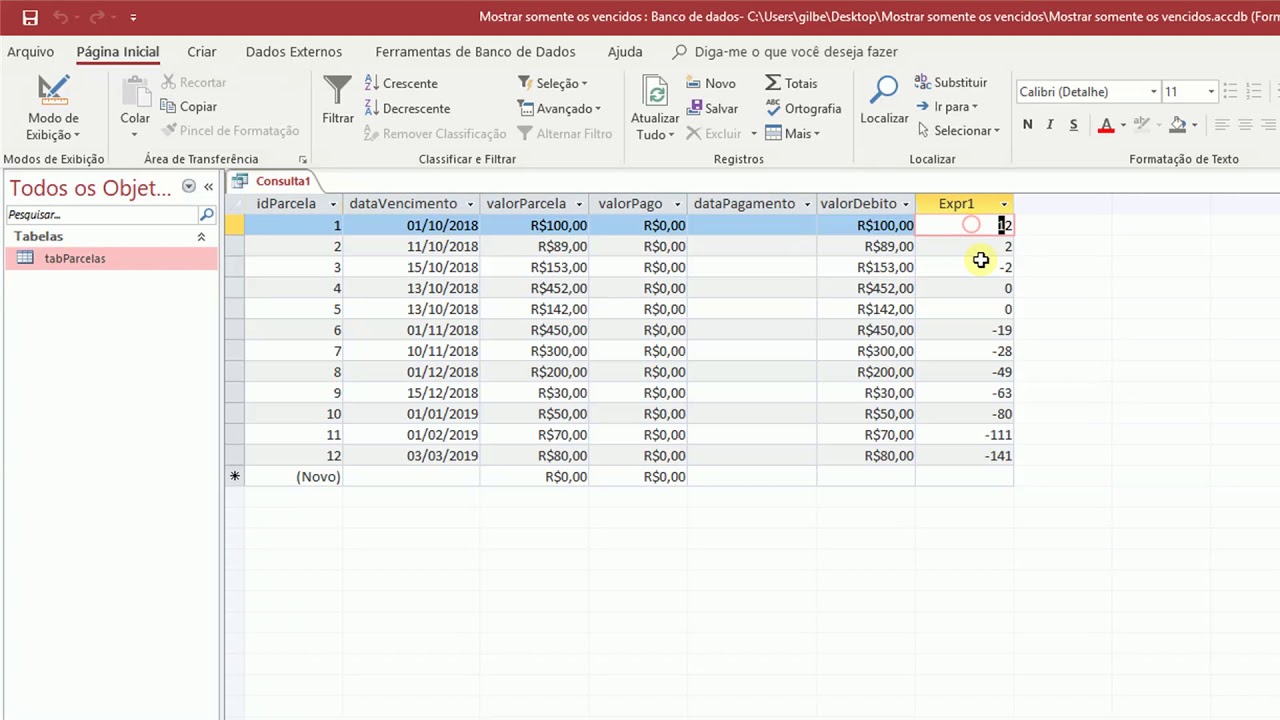The width and height of the screenshot is (1280, 720).
Task: Open the Selecionar dropdown
Action: click(957, 130)
